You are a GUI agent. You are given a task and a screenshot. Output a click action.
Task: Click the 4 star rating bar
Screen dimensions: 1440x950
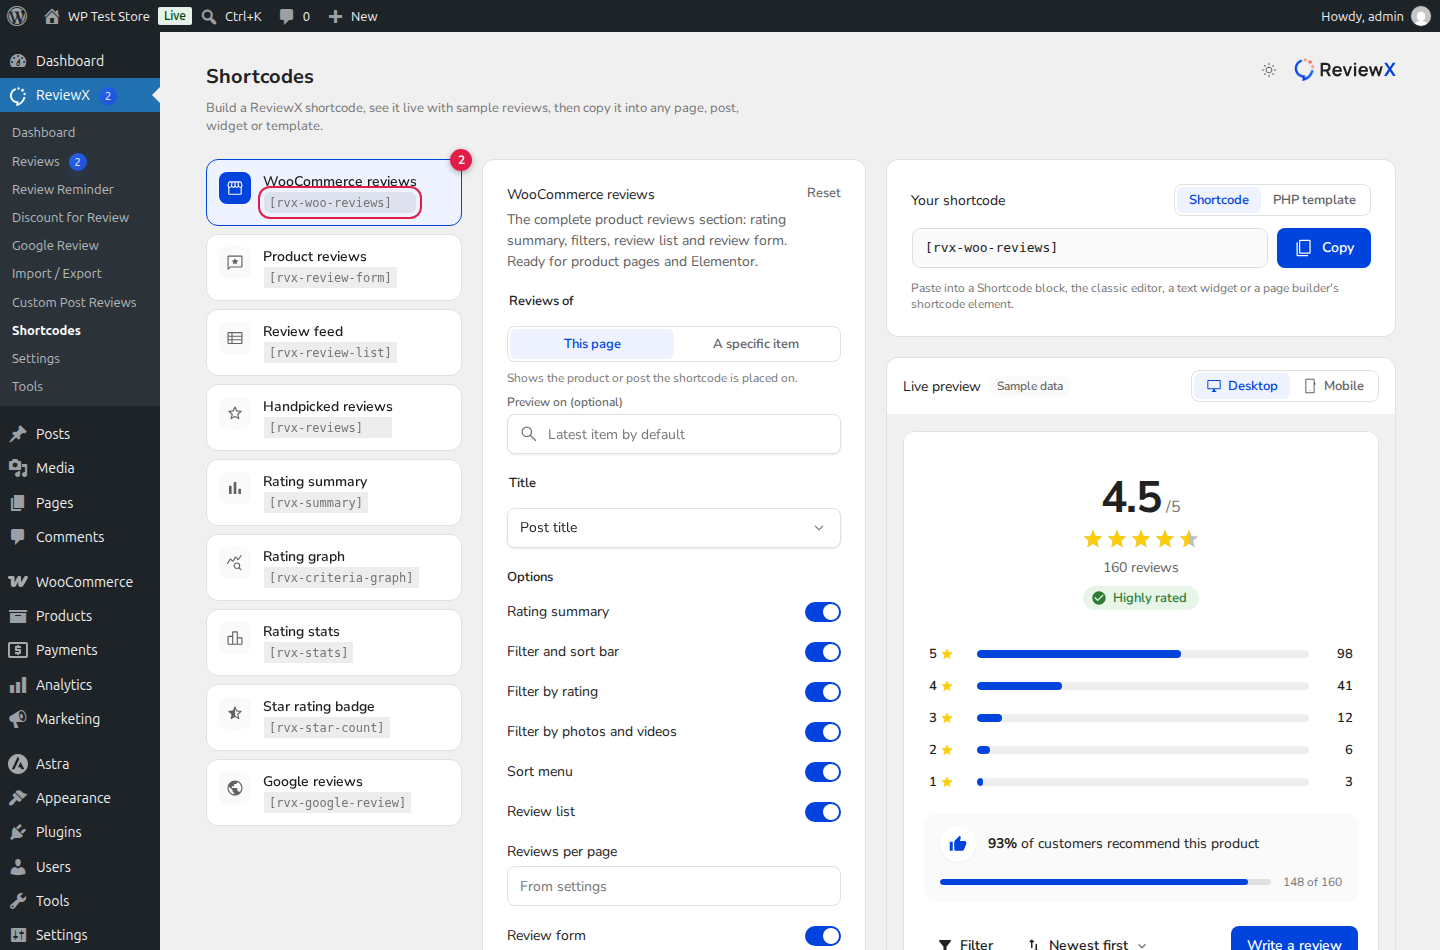(x=1143, y=686)
